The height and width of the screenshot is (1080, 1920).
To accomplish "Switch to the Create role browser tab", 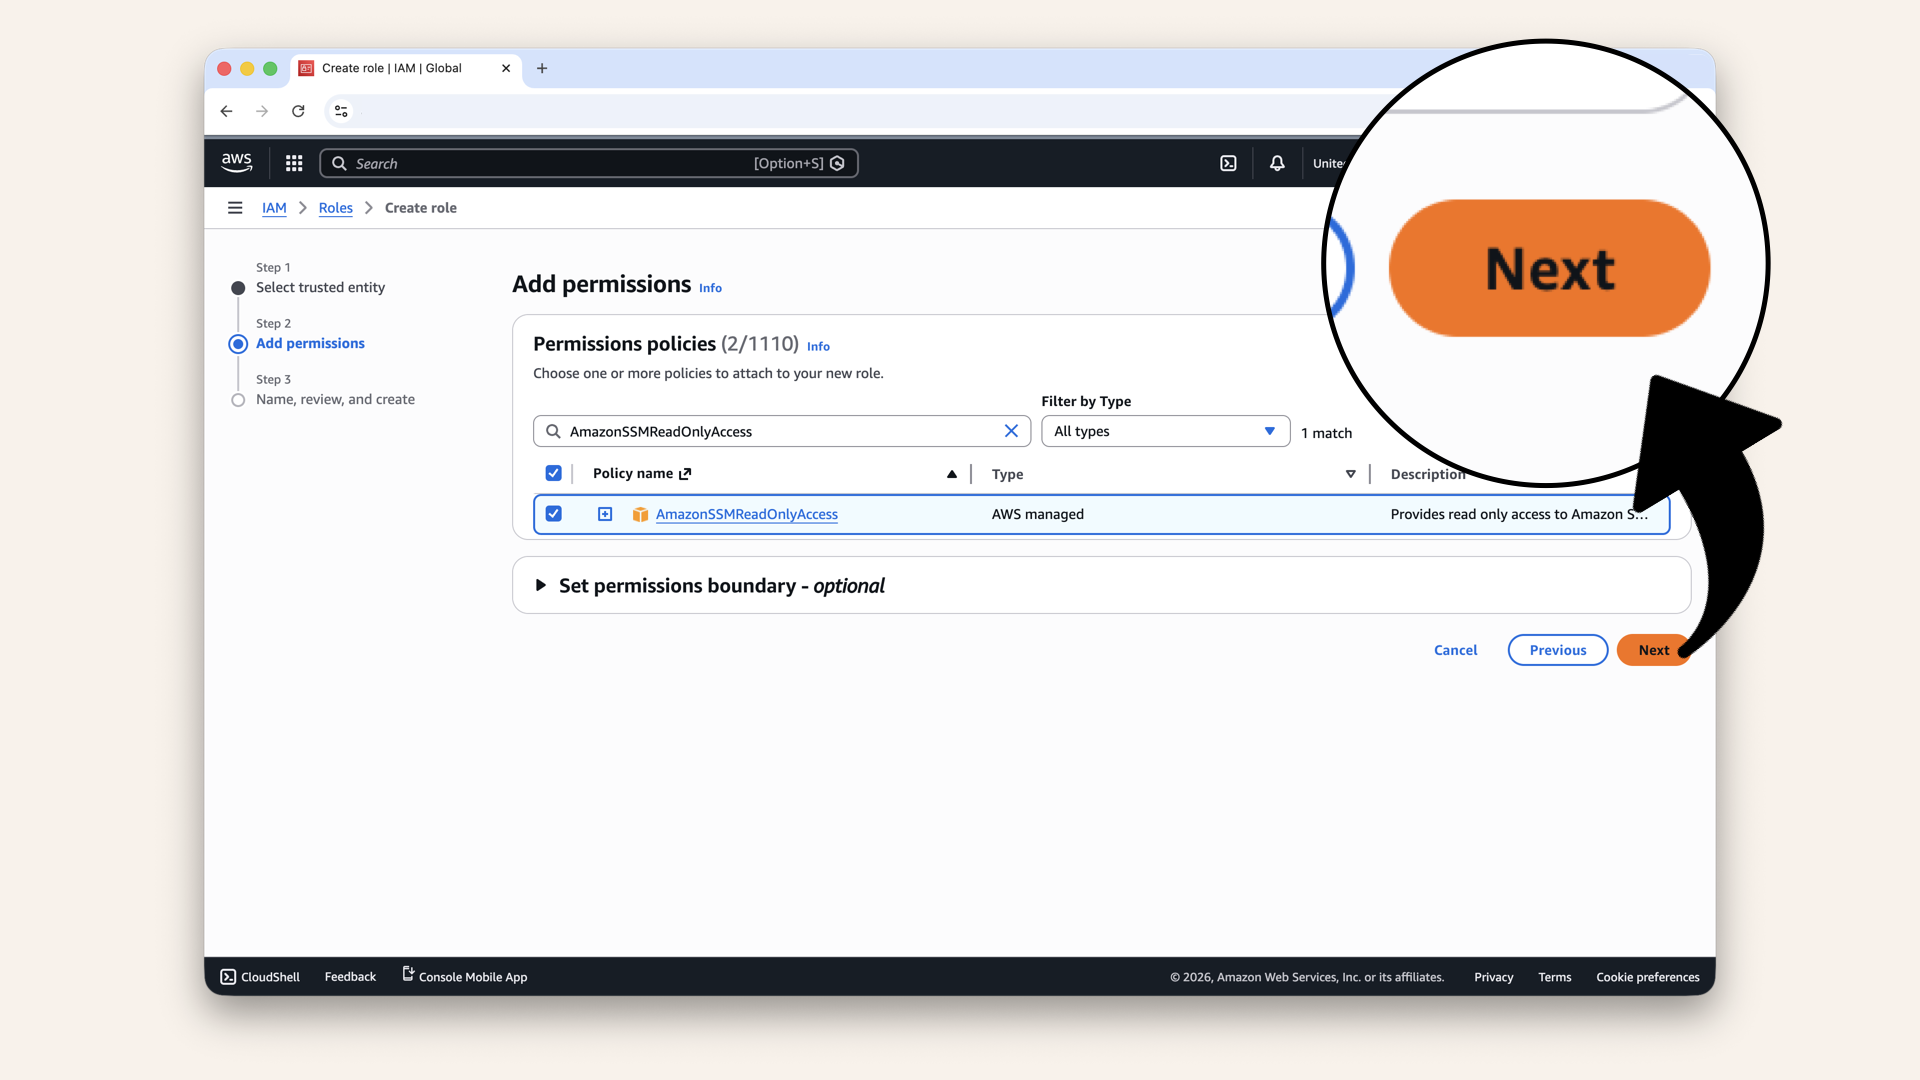I will [x=392, y=68].
